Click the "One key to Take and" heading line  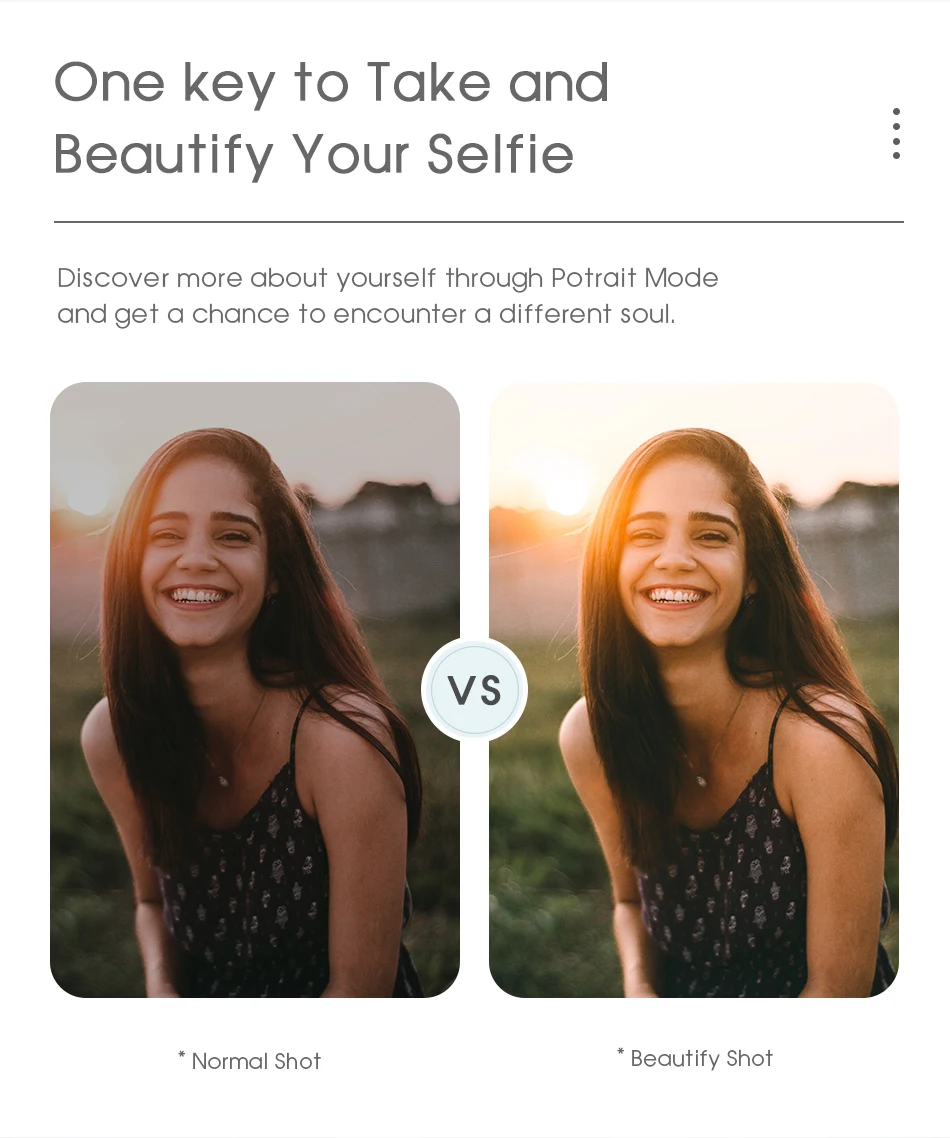pyautogui.click(x=331, y=83)
